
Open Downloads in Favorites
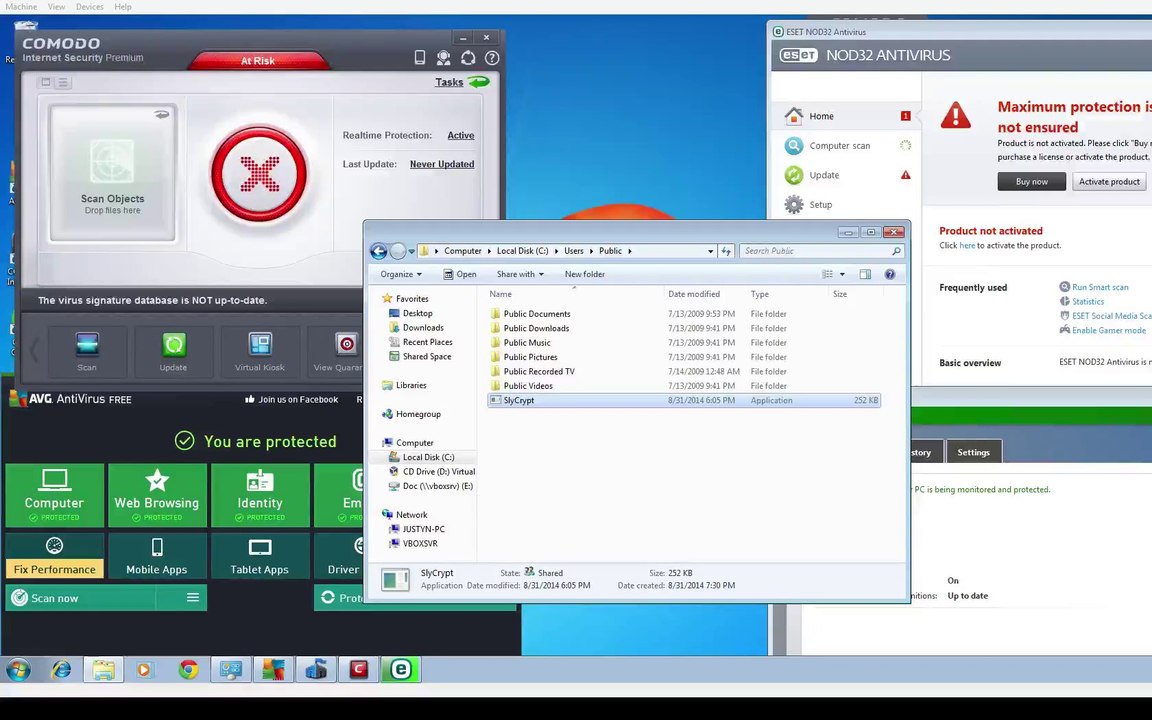click(423, 328)
